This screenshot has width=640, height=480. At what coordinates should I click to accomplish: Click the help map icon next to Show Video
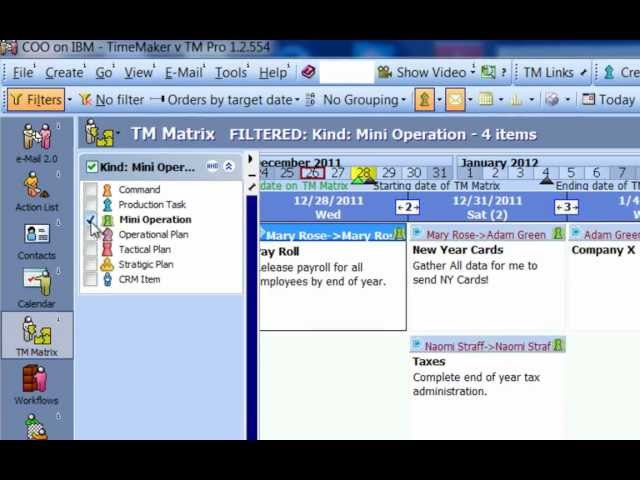[488, 72]
